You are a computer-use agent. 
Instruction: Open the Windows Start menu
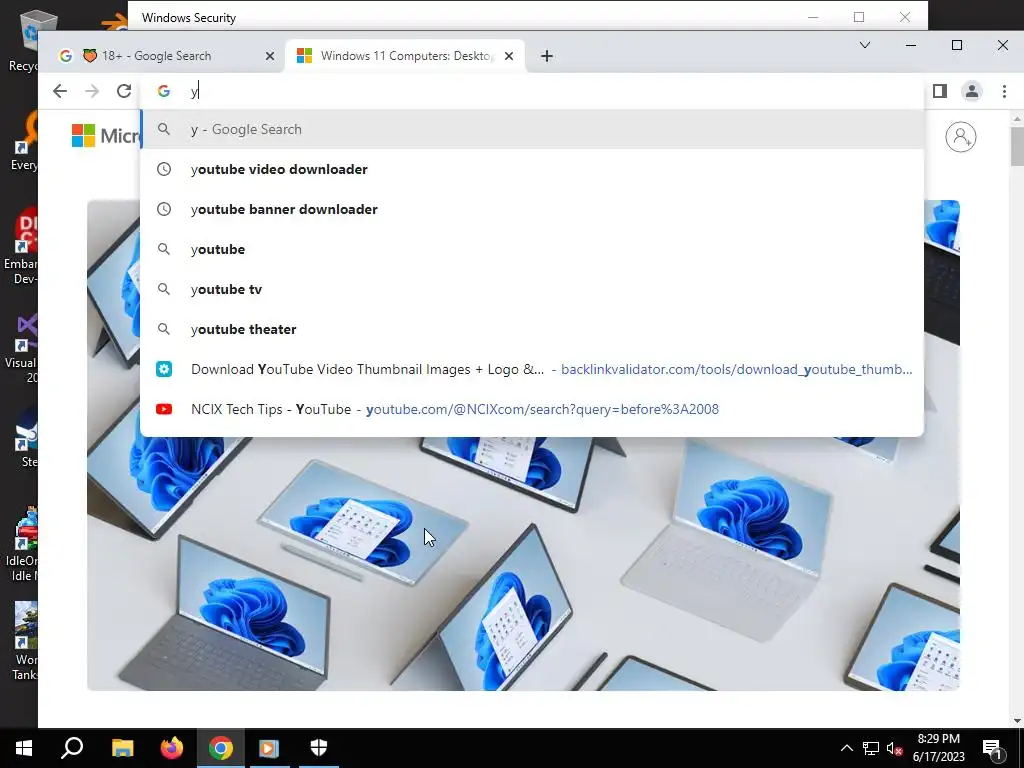(x=24, y=748)
